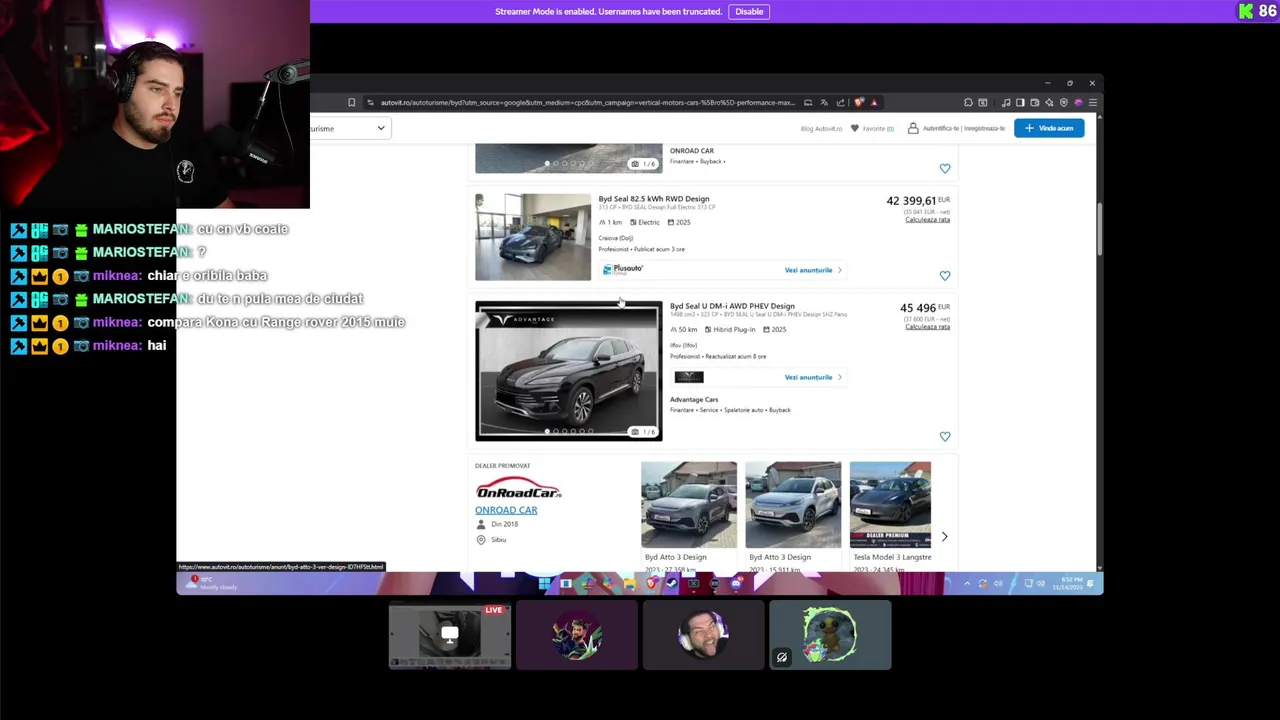Screen dimensions: 1280x720
Task: Click translate page icon in address bar
Action: (x=824, y=102)
